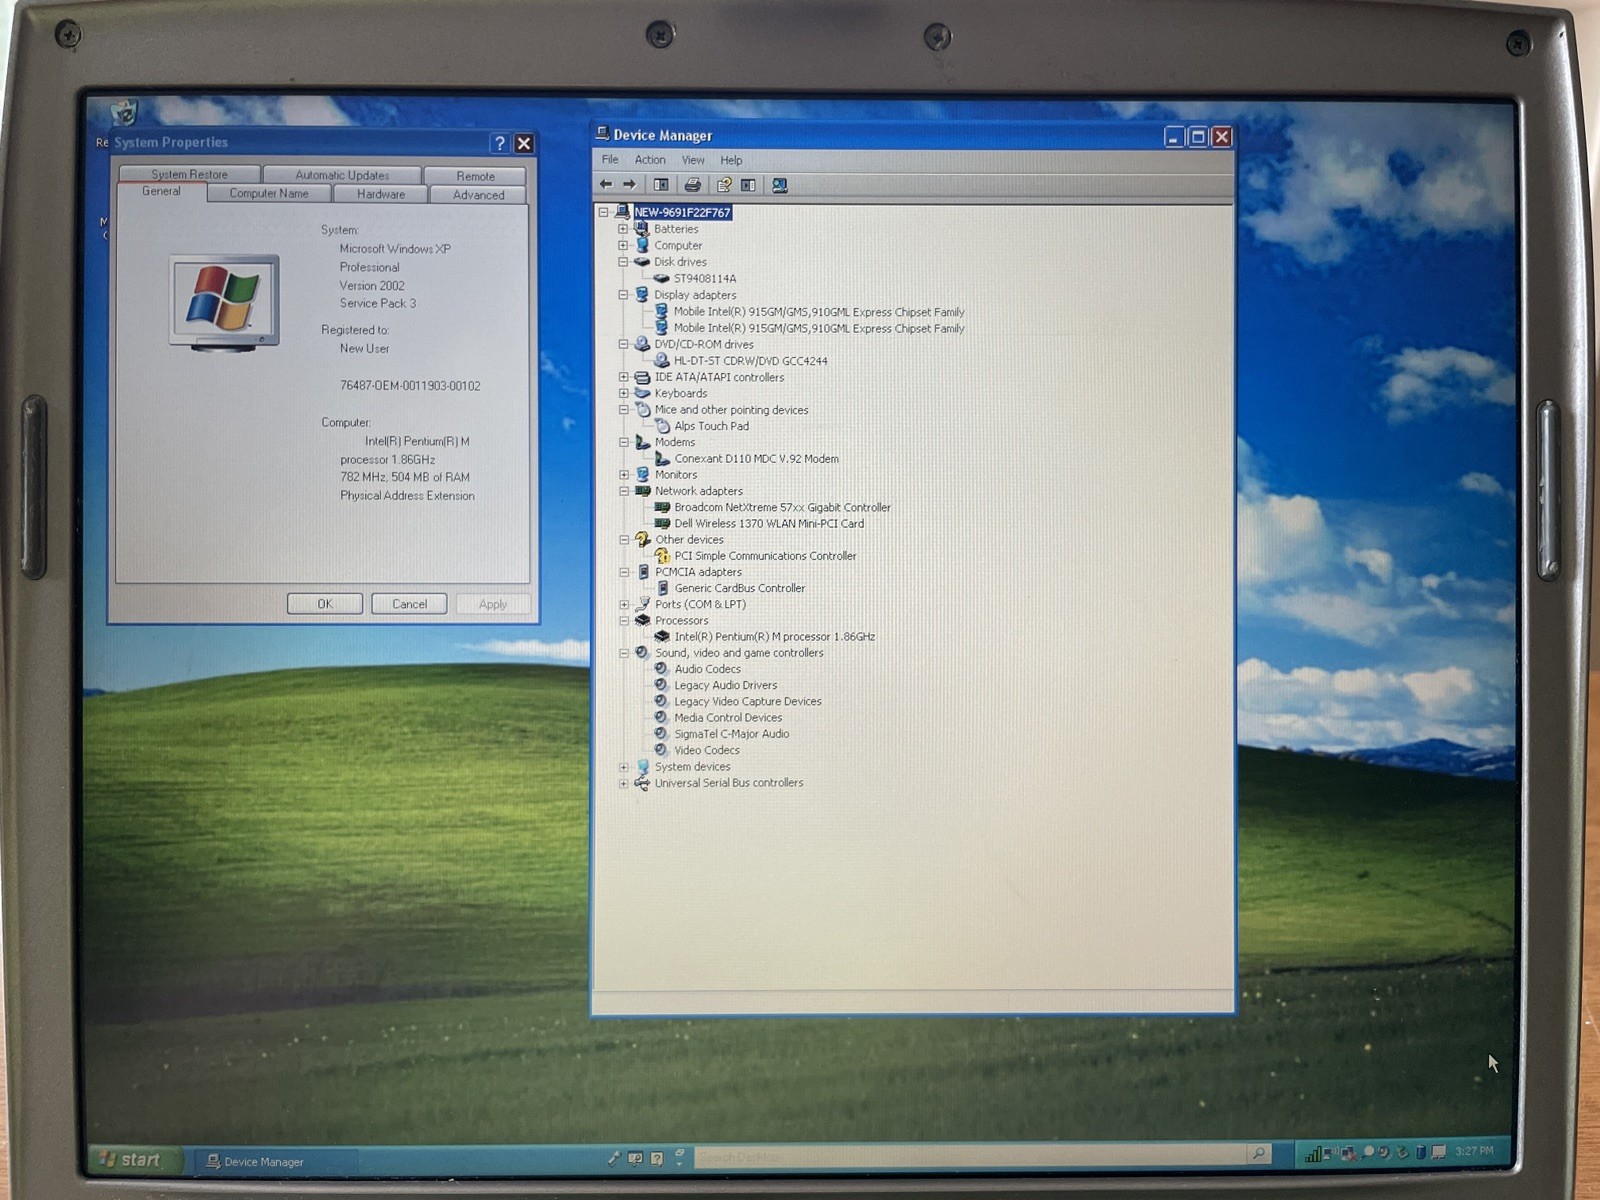This screenshot has width=1600, height=1200.
Task: Click the Broadcom NetXtreme adapter icon
Action: [x=662, y=508]
